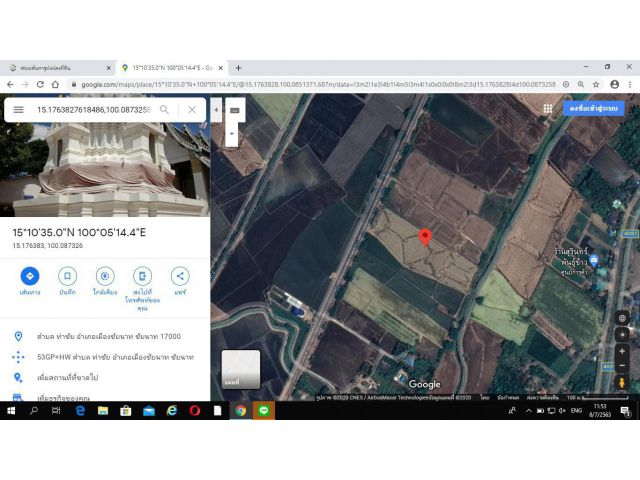Bookmark this page star icon
This screenshot has width=640, height=480.
click(x=596, y=84)
